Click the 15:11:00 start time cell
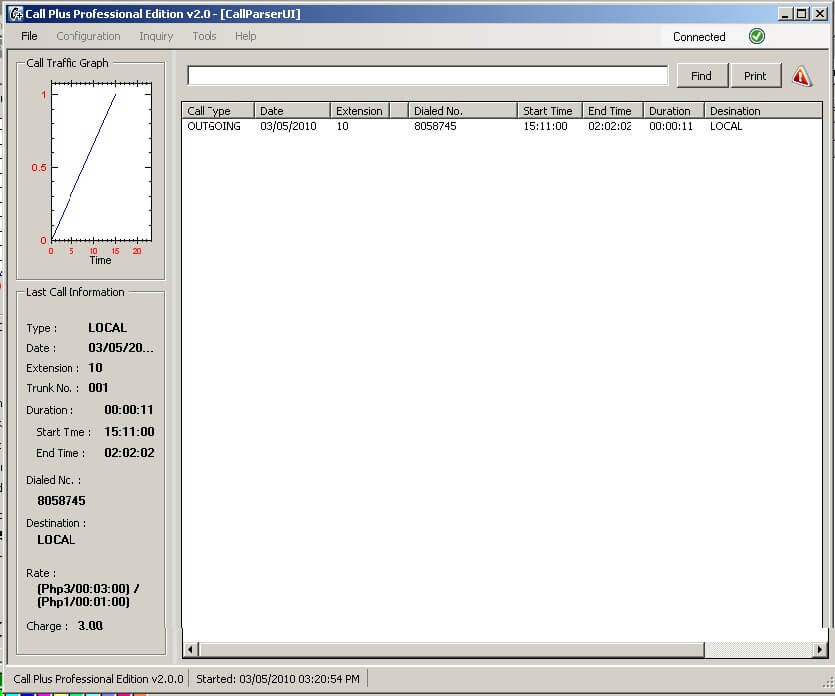The image size is (835, 696). tap(545, 126)
